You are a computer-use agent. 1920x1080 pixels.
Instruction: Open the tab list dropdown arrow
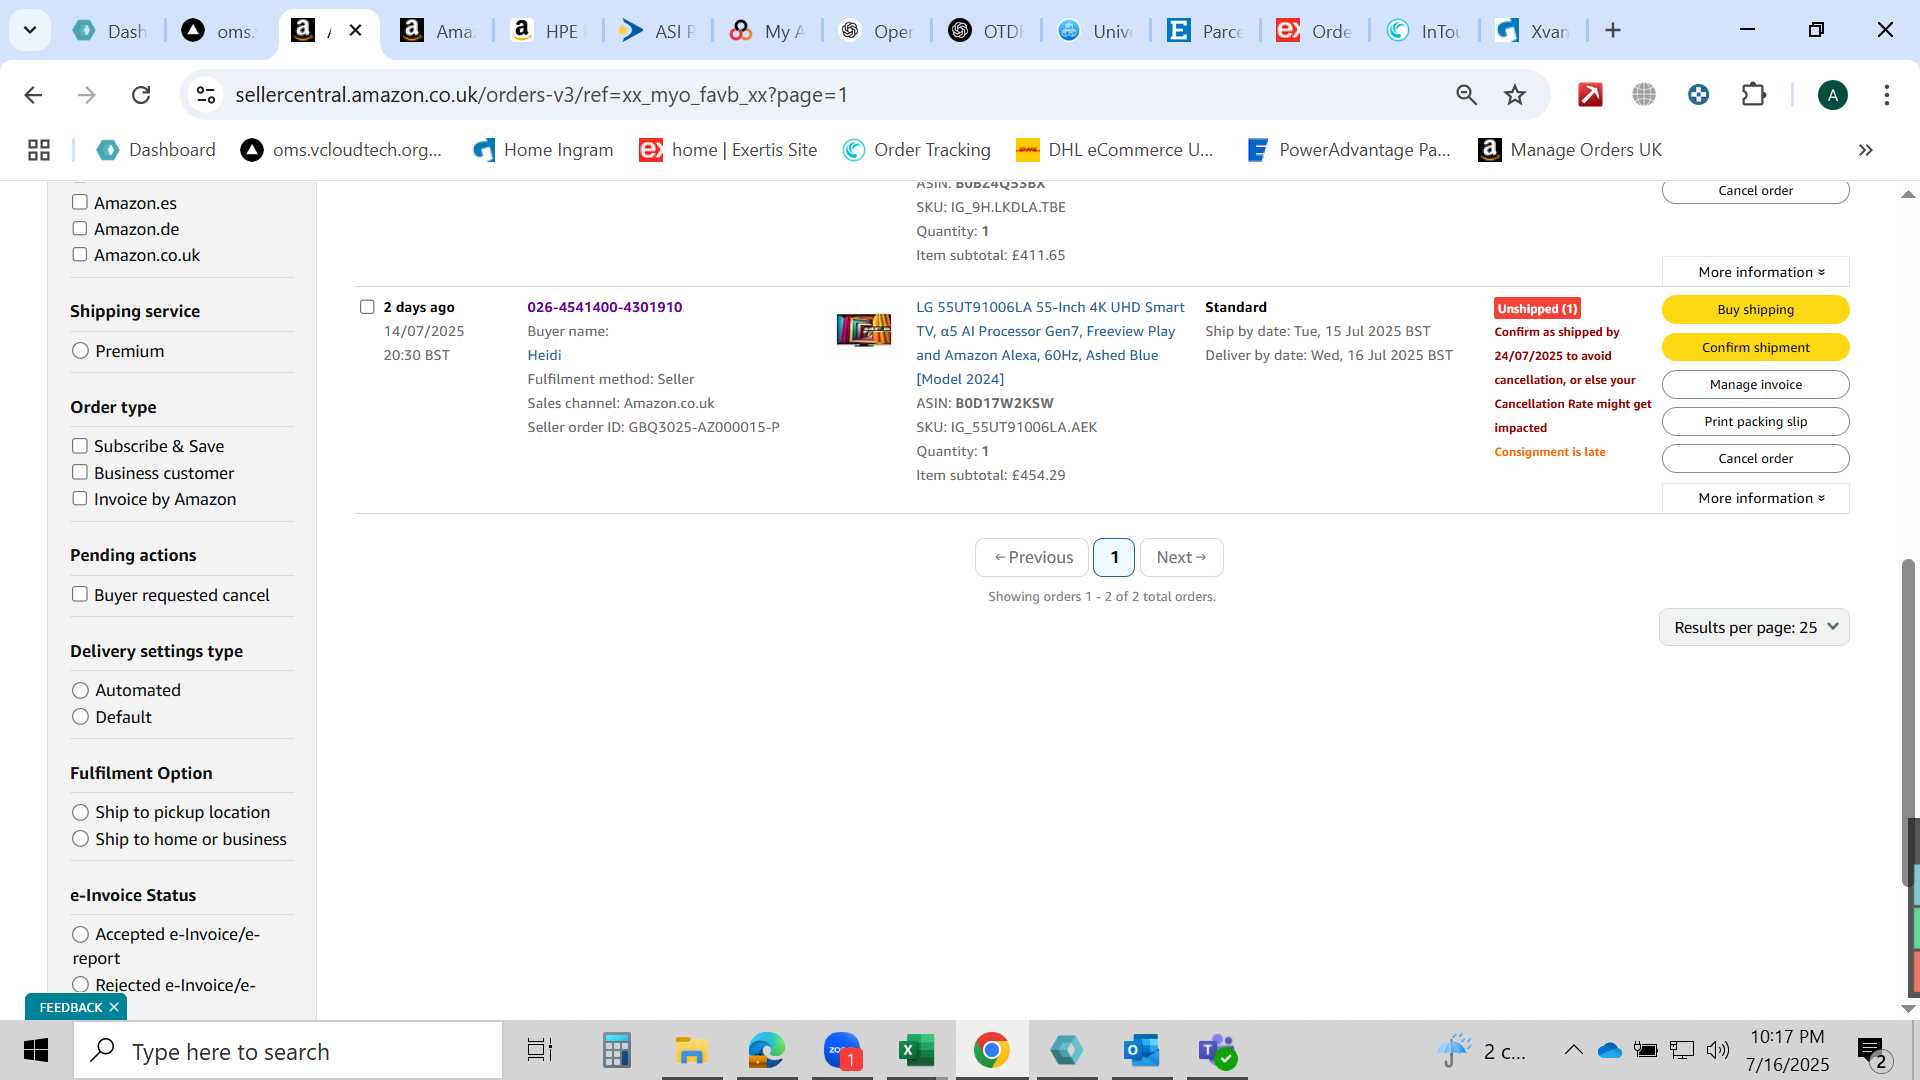(30, 31)
